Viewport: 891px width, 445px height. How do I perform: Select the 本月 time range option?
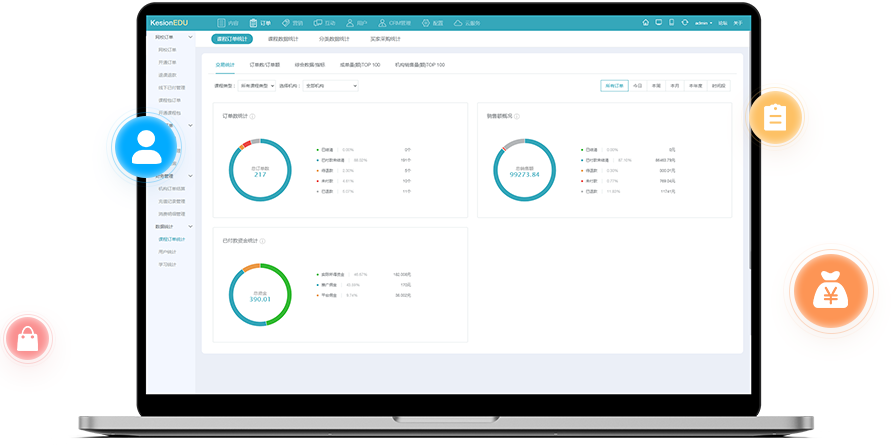click(x=675, y=86)
